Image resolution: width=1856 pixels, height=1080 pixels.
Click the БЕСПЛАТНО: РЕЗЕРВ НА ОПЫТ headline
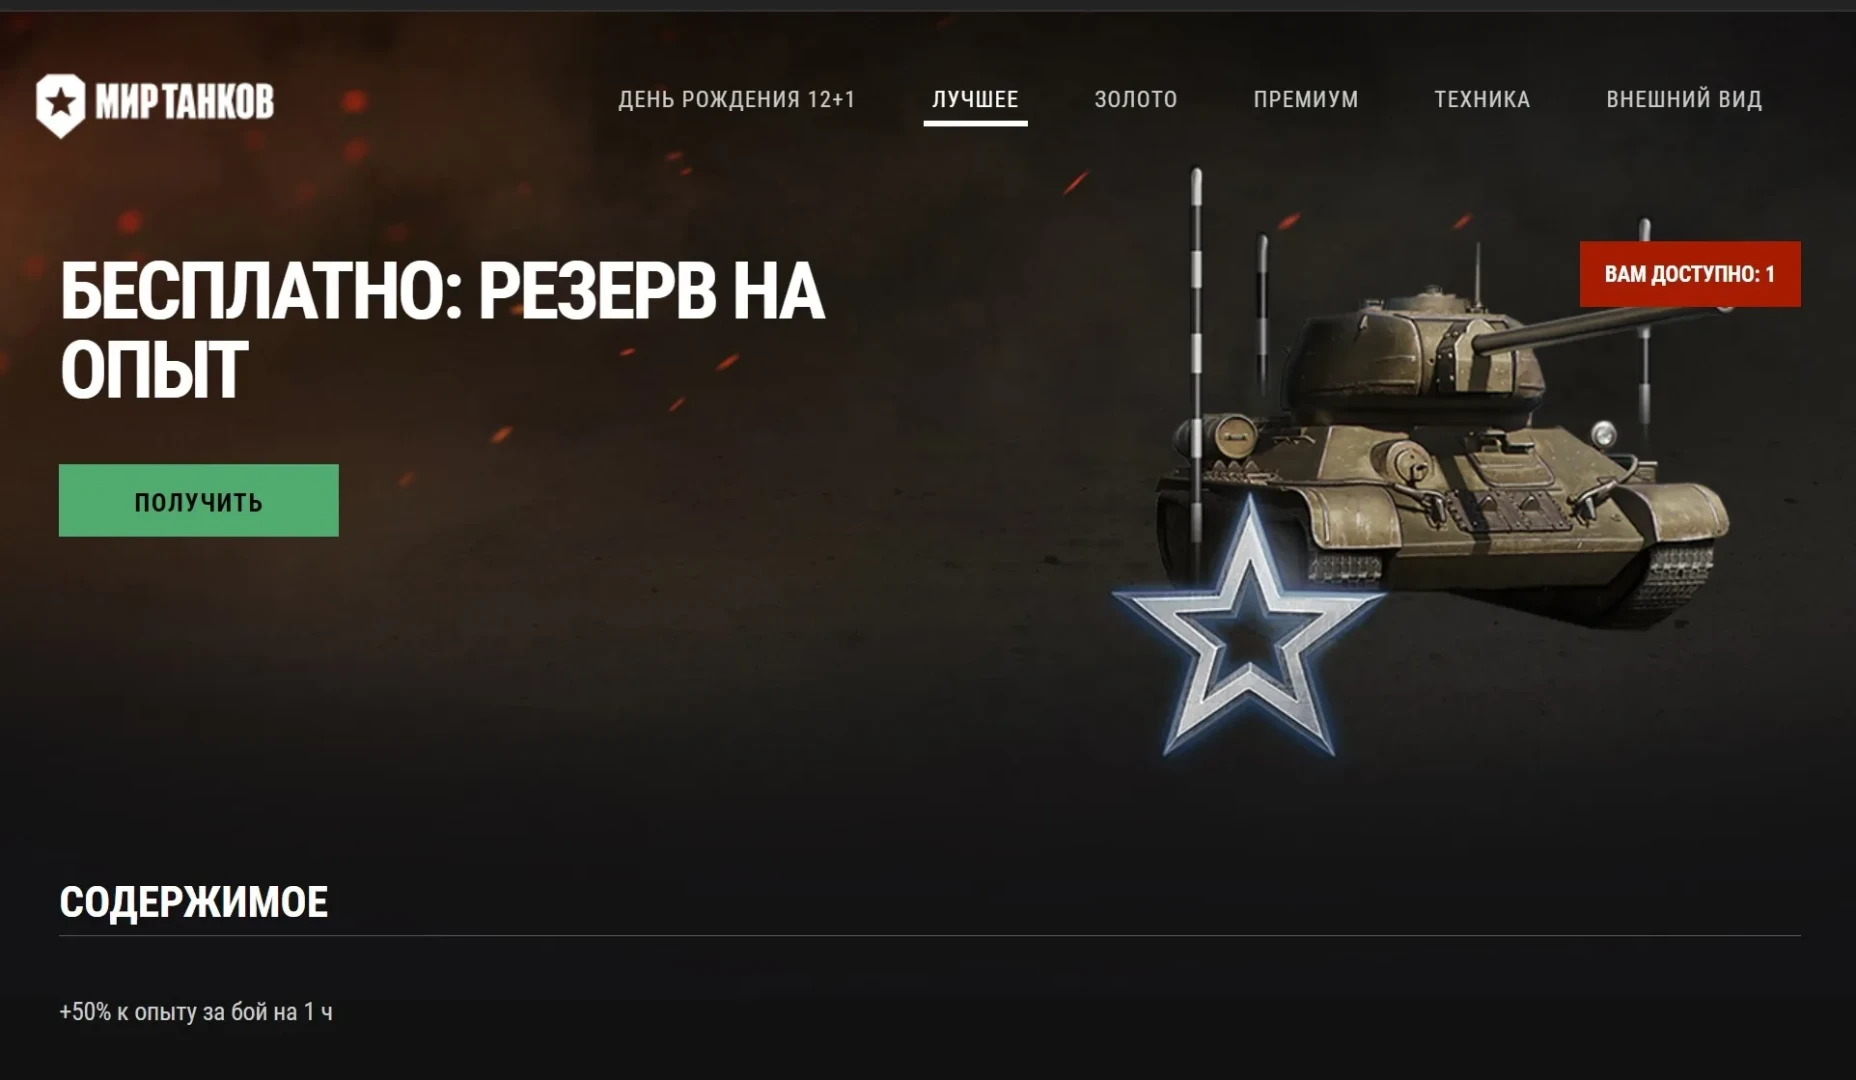tap(442, 331)
